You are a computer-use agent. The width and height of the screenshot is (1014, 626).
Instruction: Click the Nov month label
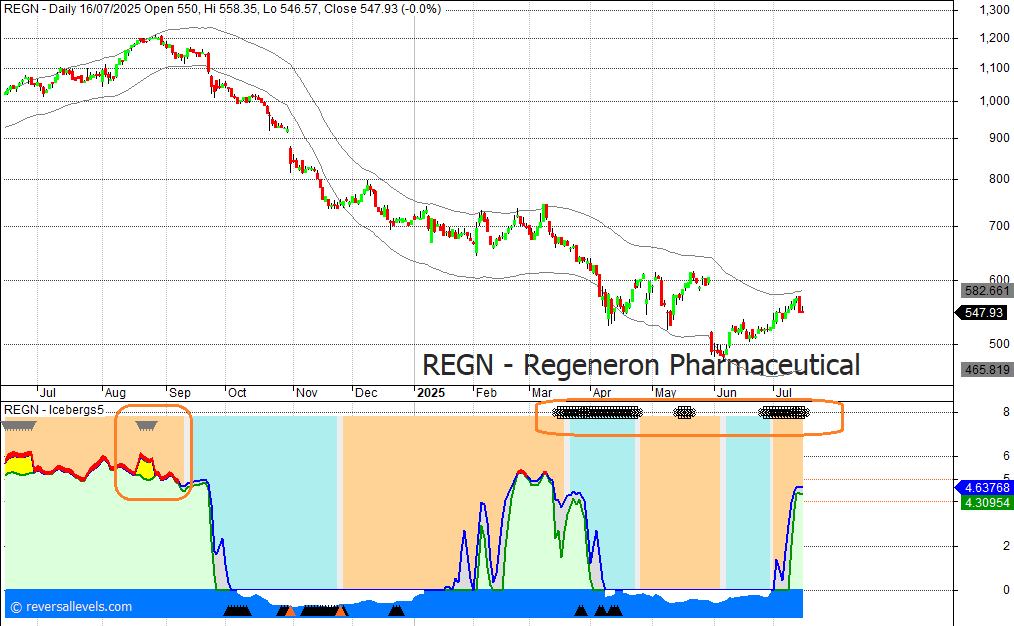click(x=307, y=393)
